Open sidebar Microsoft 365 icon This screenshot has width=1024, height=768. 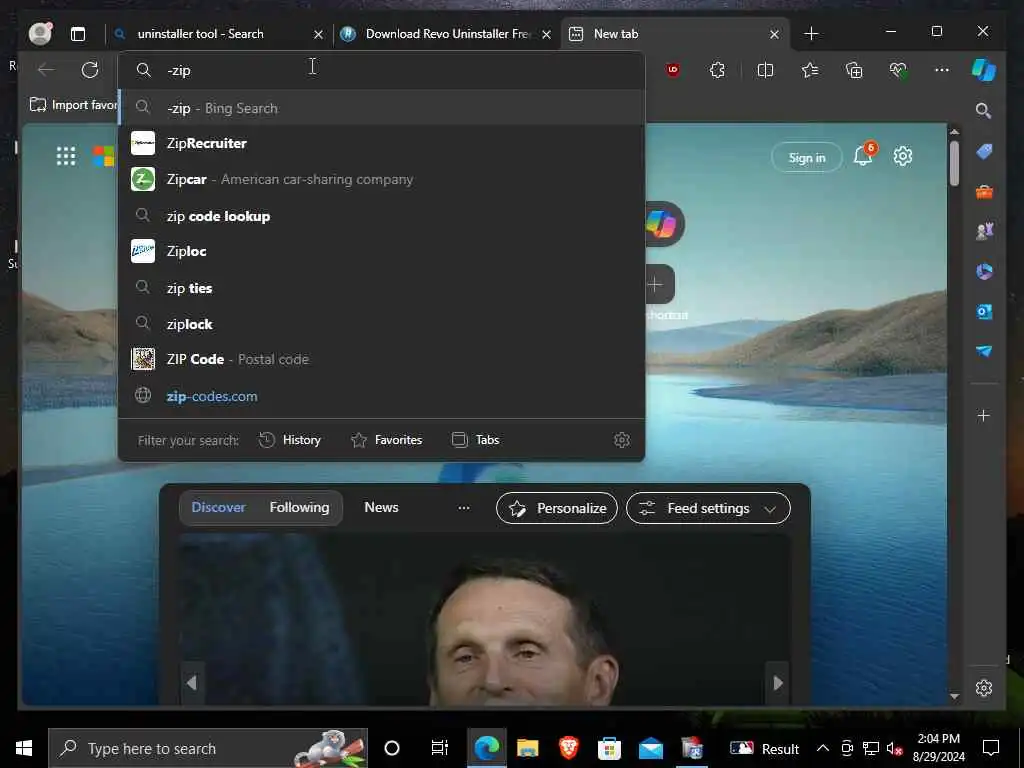984,271
